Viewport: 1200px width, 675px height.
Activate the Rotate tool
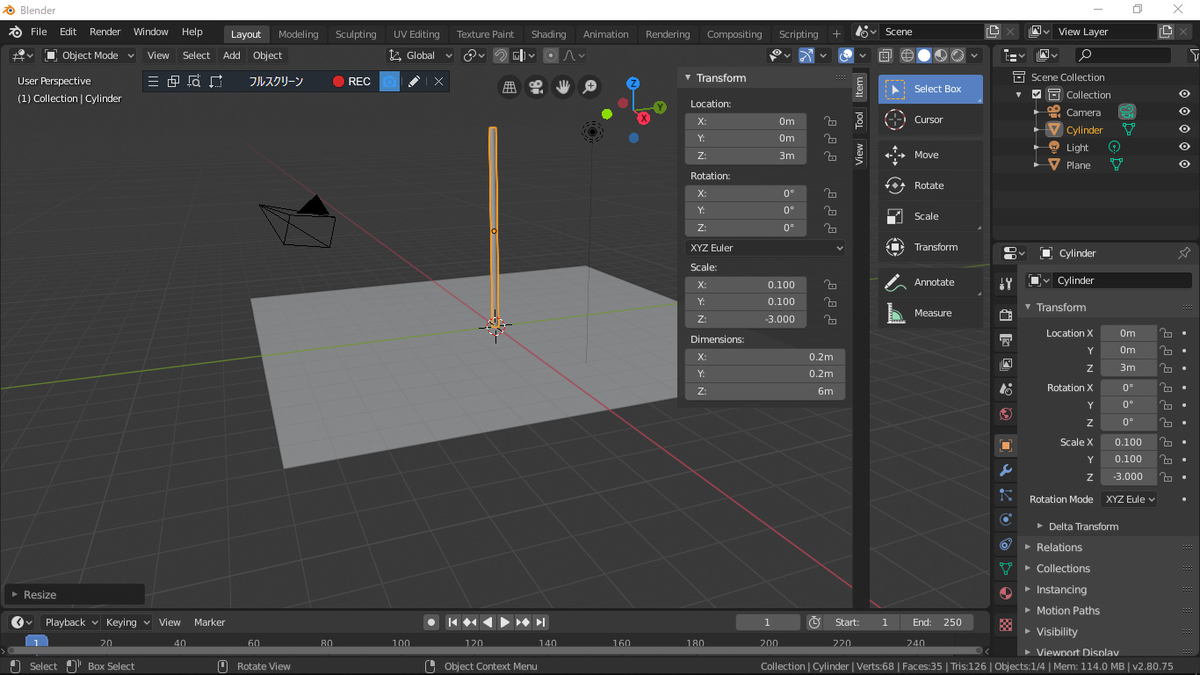click(930, 186)
